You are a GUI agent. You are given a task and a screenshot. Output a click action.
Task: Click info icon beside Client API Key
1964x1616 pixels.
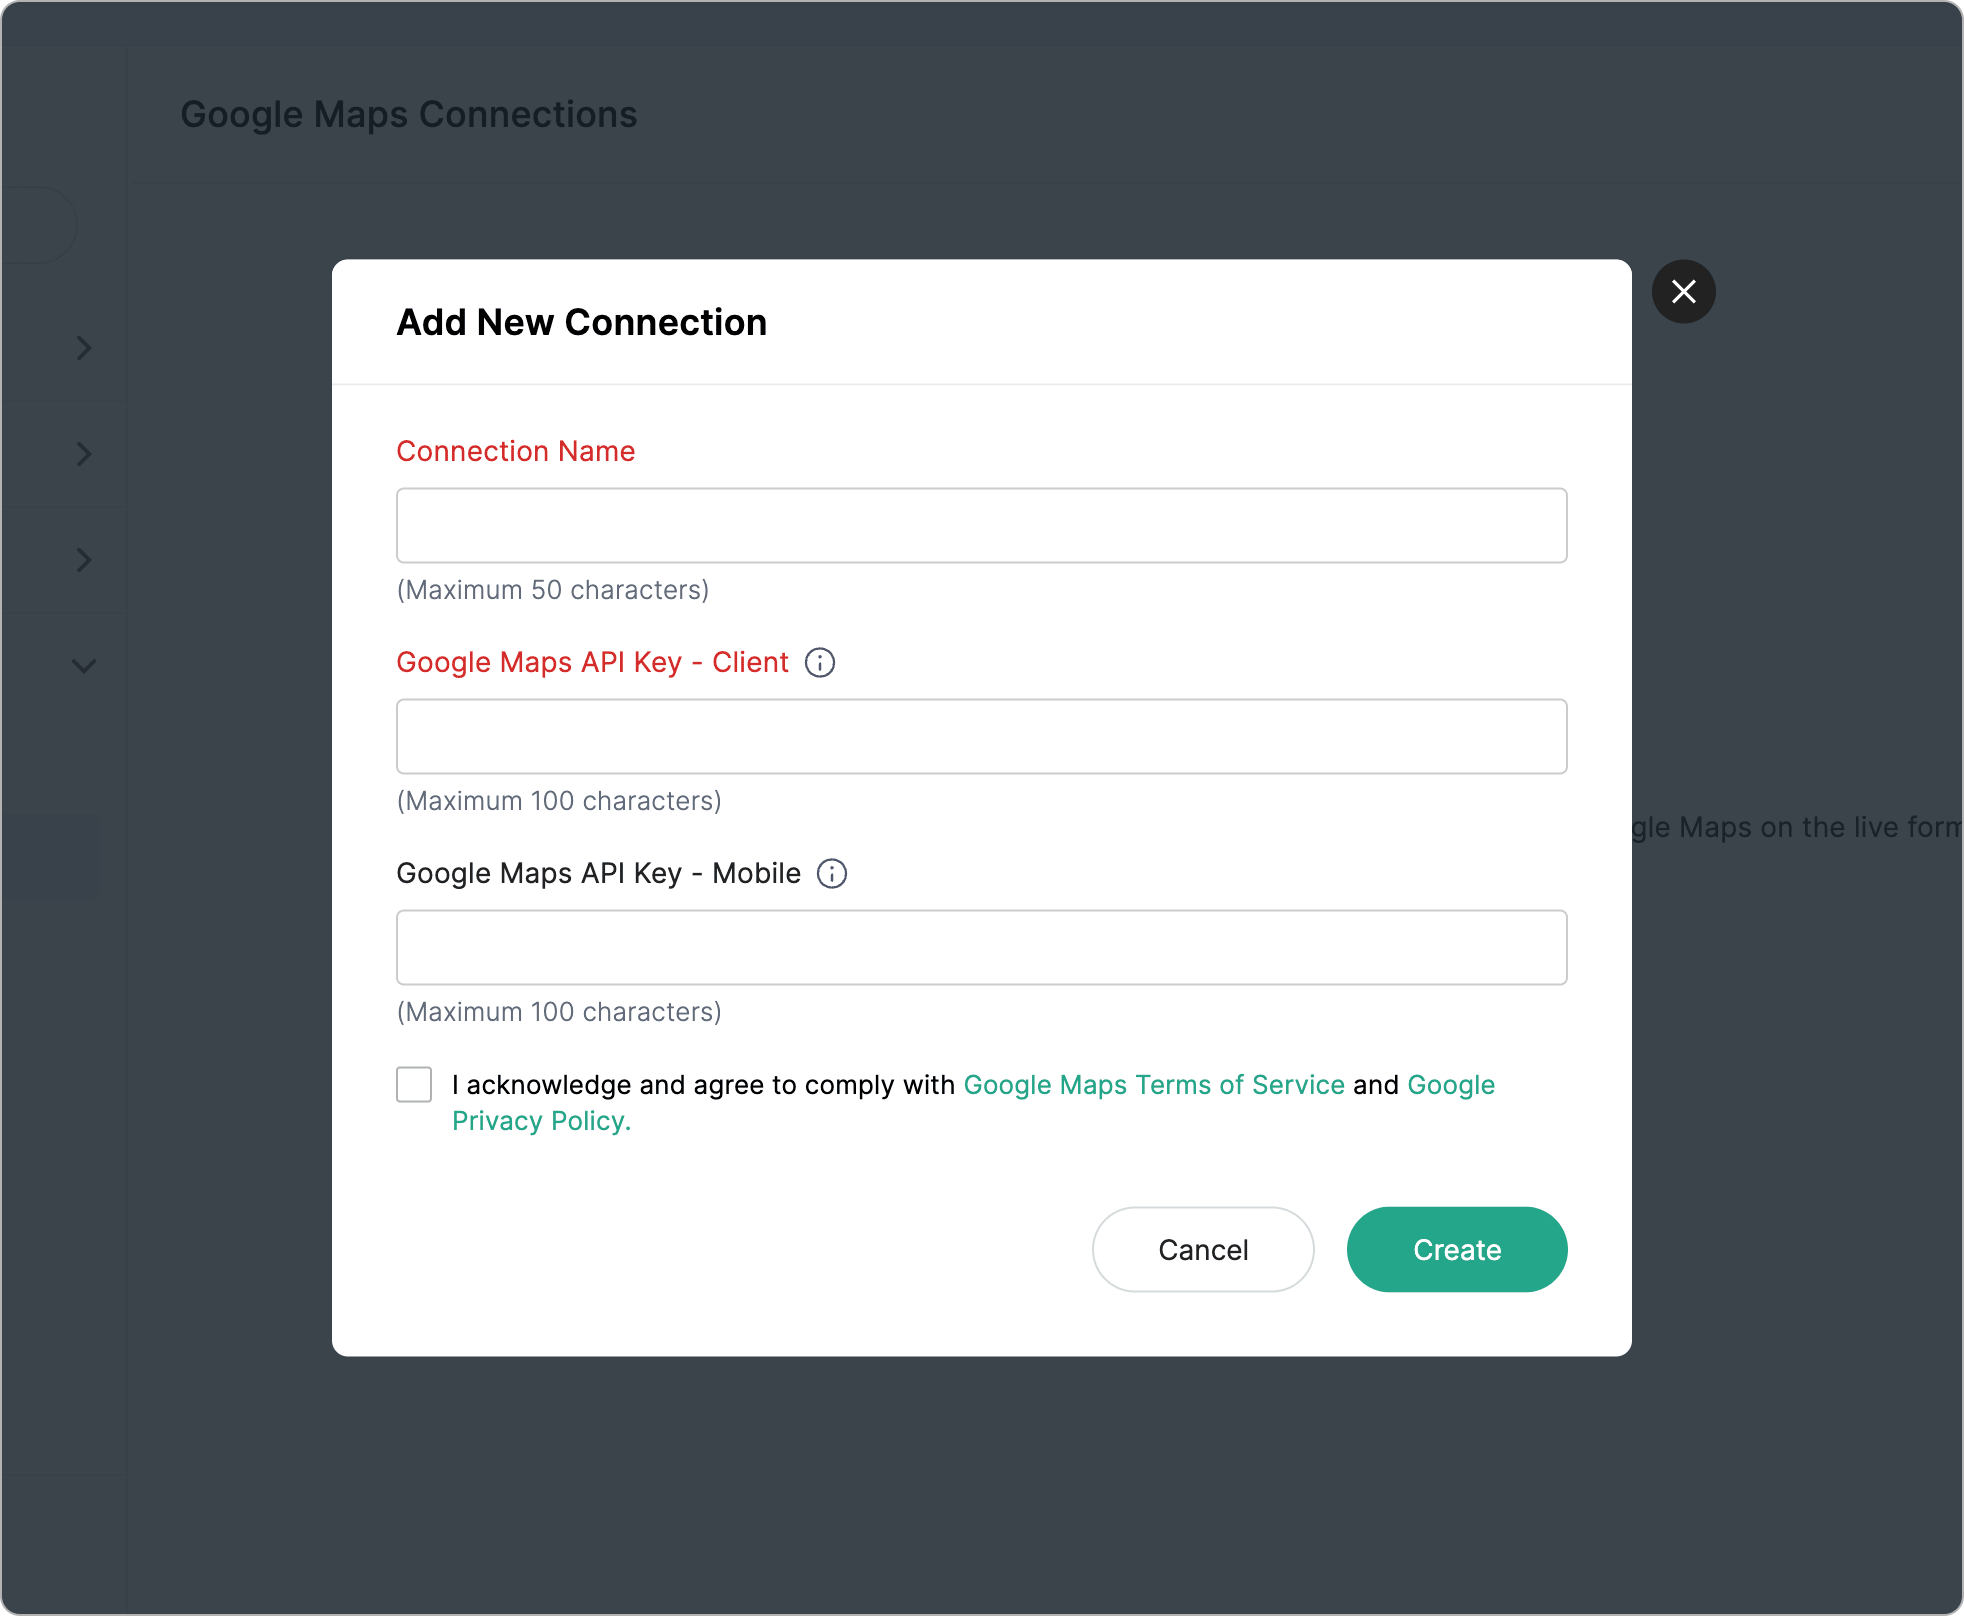820,663
